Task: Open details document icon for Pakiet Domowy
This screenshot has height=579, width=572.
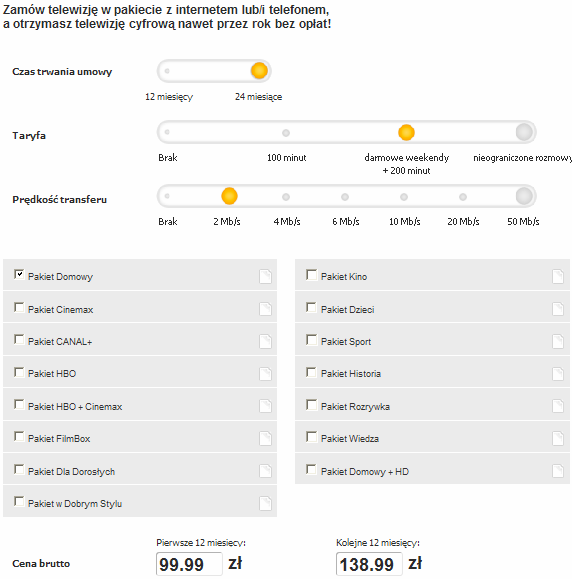Action: 265,276
